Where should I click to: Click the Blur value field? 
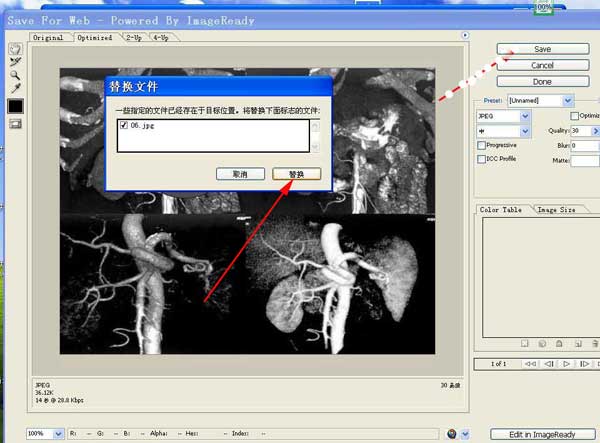(585, 145)
